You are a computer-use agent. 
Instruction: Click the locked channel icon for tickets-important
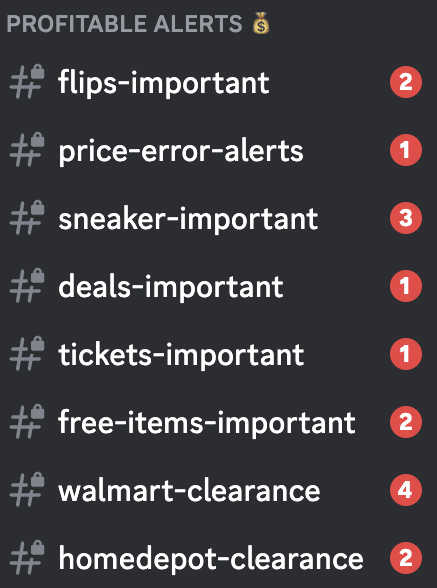[27, 353]
